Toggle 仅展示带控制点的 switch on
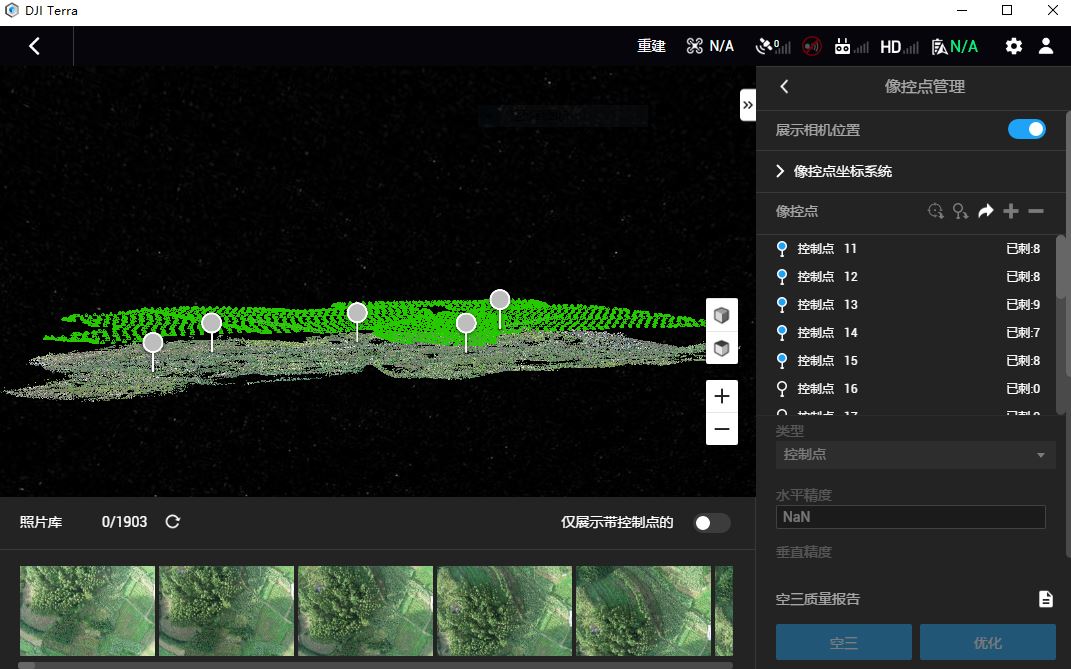Viewport: 1071px width, 669px height. pyautogui.click(x=712, y=523)
